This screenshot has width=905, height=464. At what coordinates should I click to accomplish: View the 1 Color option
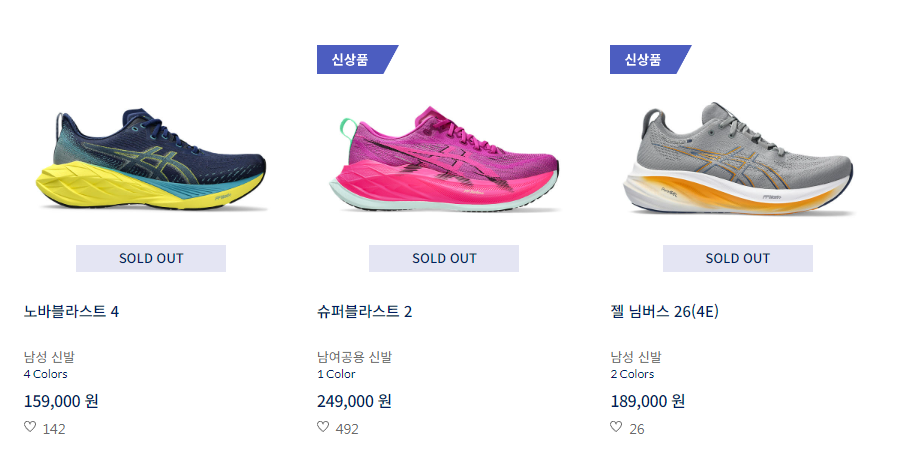pos(336,374)
